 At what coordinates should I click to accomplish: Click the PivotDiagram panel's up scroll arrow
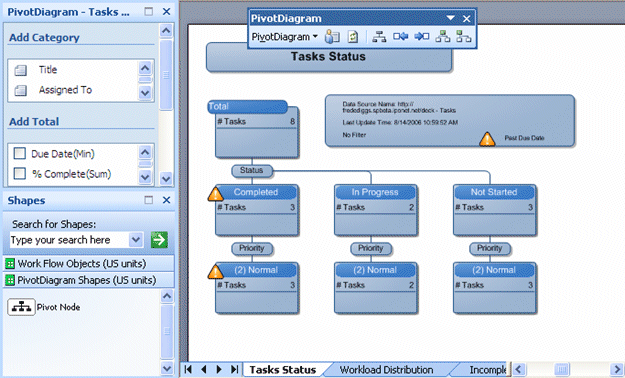point(166,30)
